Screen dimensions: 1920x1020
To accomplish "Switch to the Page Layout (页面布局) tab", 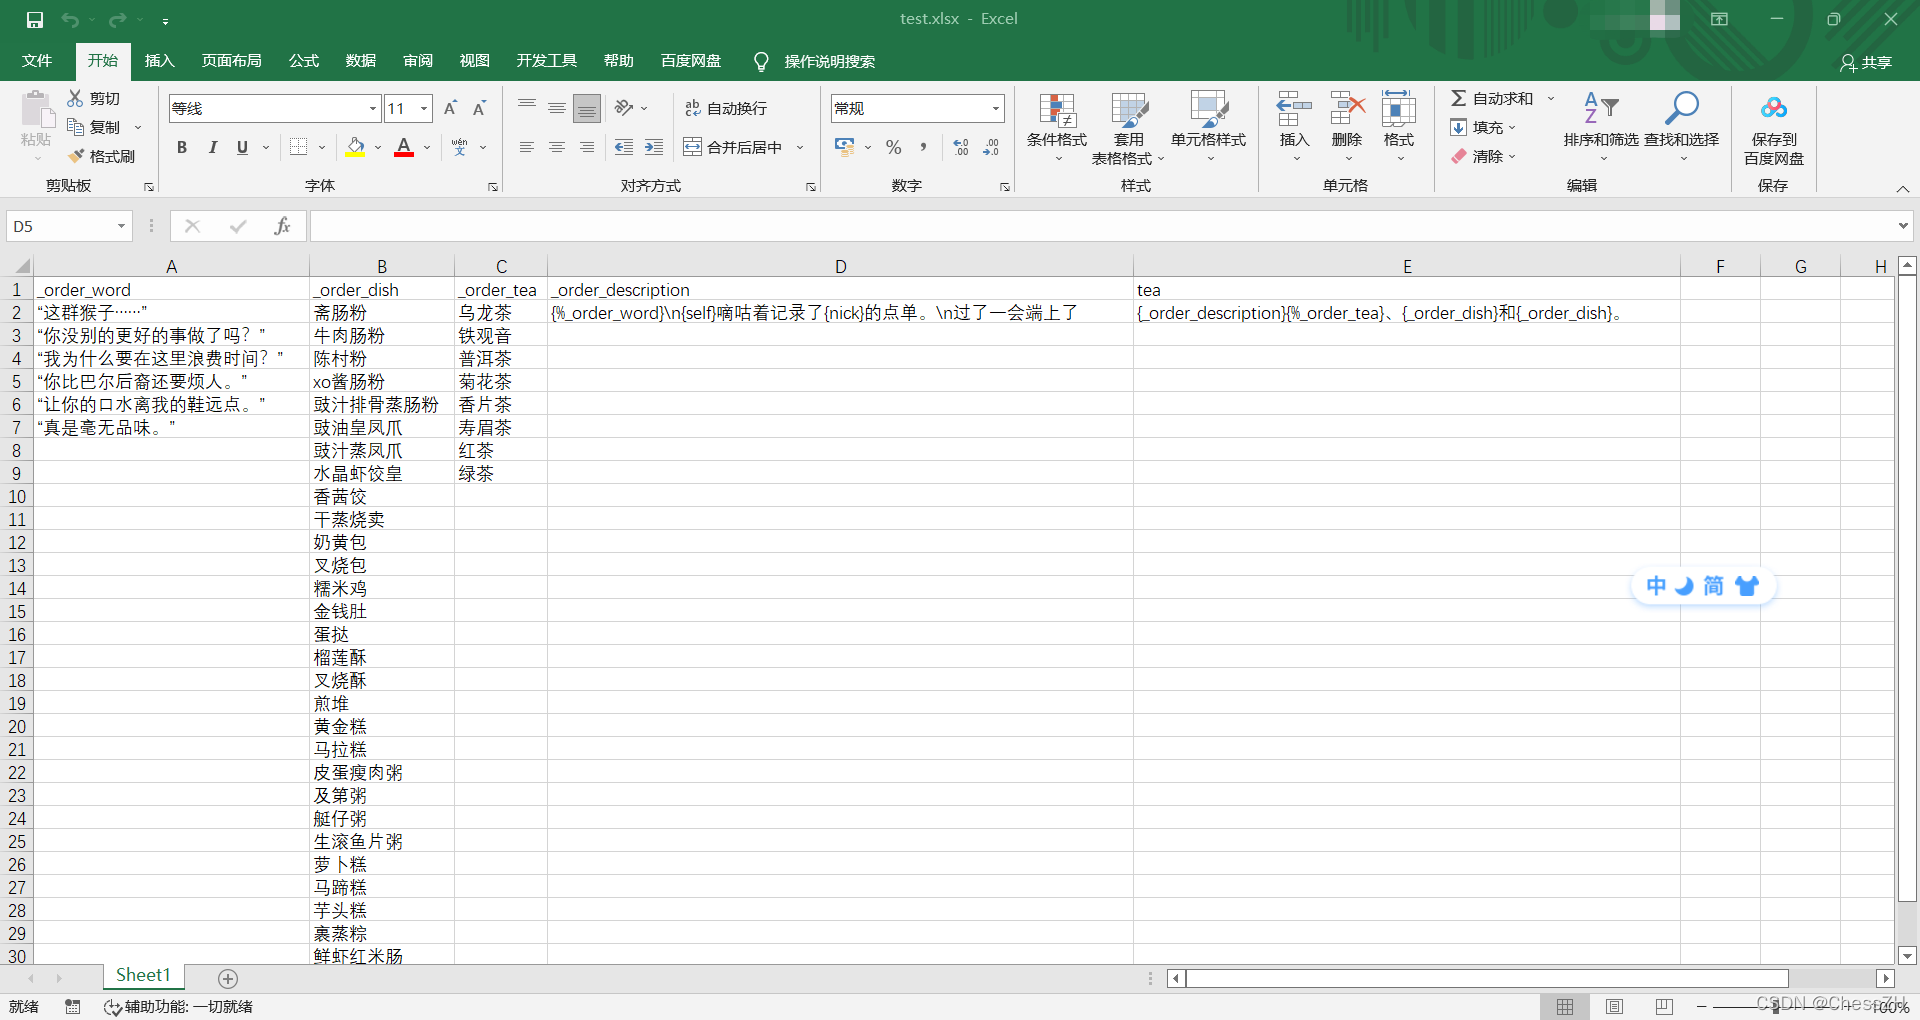I will point(231,61).
